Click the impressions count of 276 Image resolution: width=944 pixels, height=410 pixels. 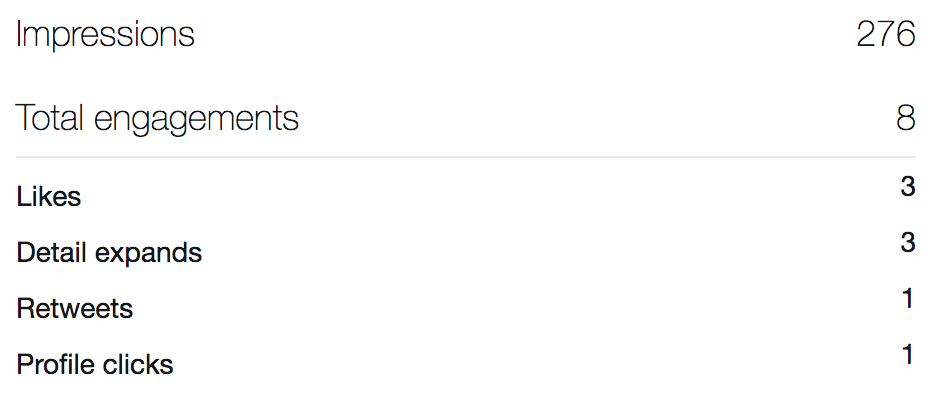(885, 35)
